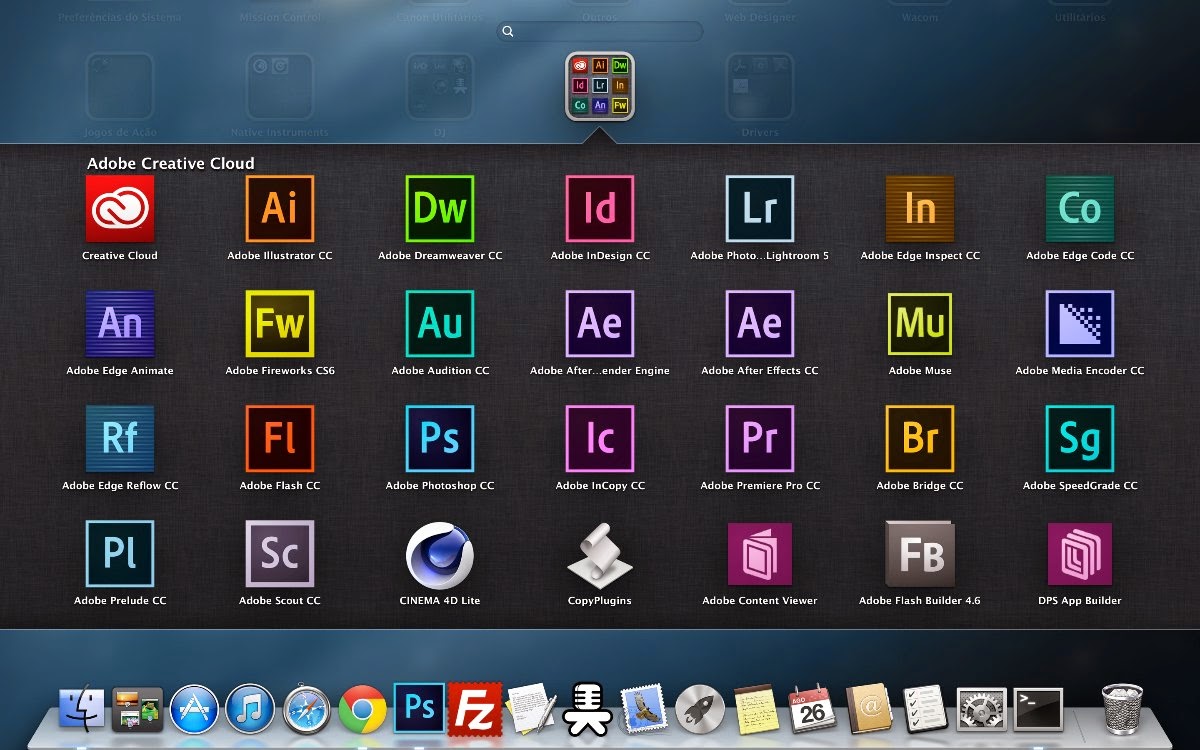Launch Adobe After Effects CC
The height and width of the screenshot is (750, 1200).
(x=758, y=324)
